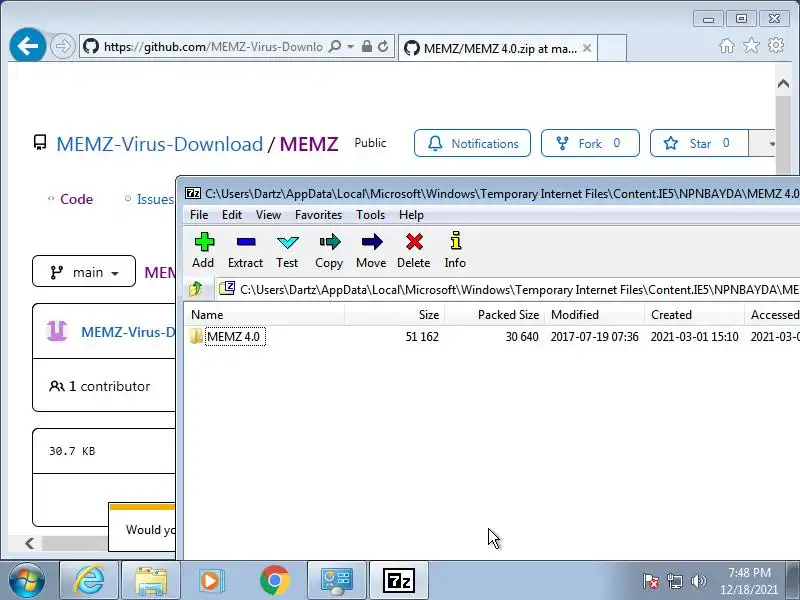Launch Google Chrome from the taskbar
This screenshot has height=600, width=800.
274,580
